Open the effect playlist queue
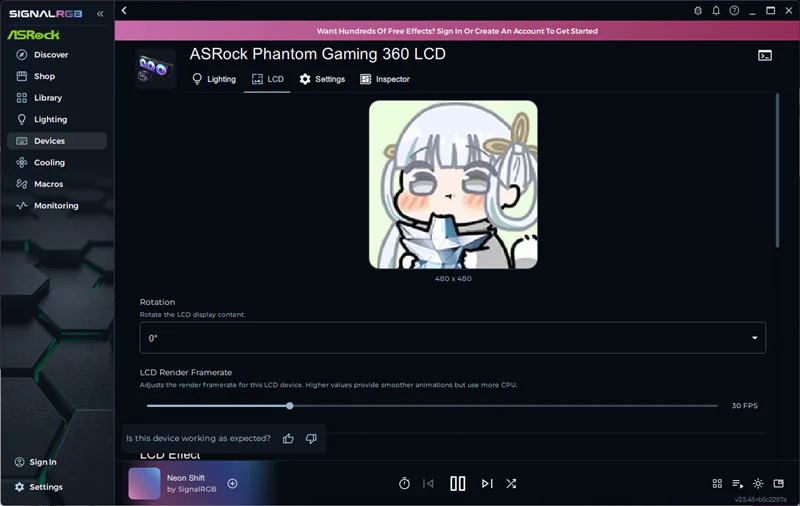 pos(738,484)
